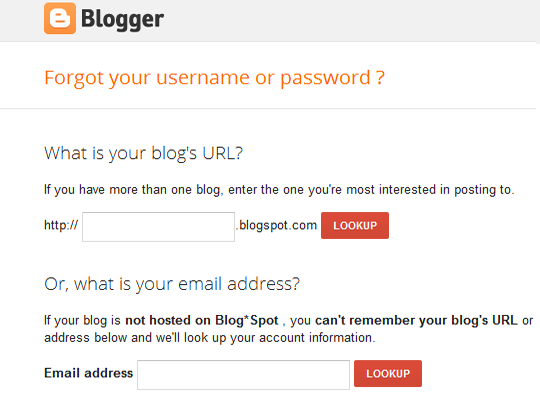Screen dimensions: 540x397
Task: Click the orange Blogger logo icon
Action: pyautogui.click(x=60, y=18)
